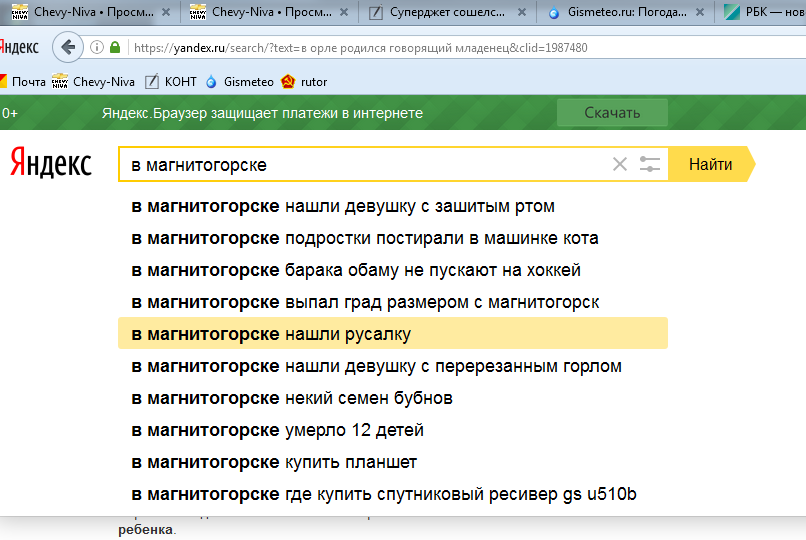806x540 pixels.
Task: Open the Почта bookmark
Action: pyautogui.click(x=22, y=82)
